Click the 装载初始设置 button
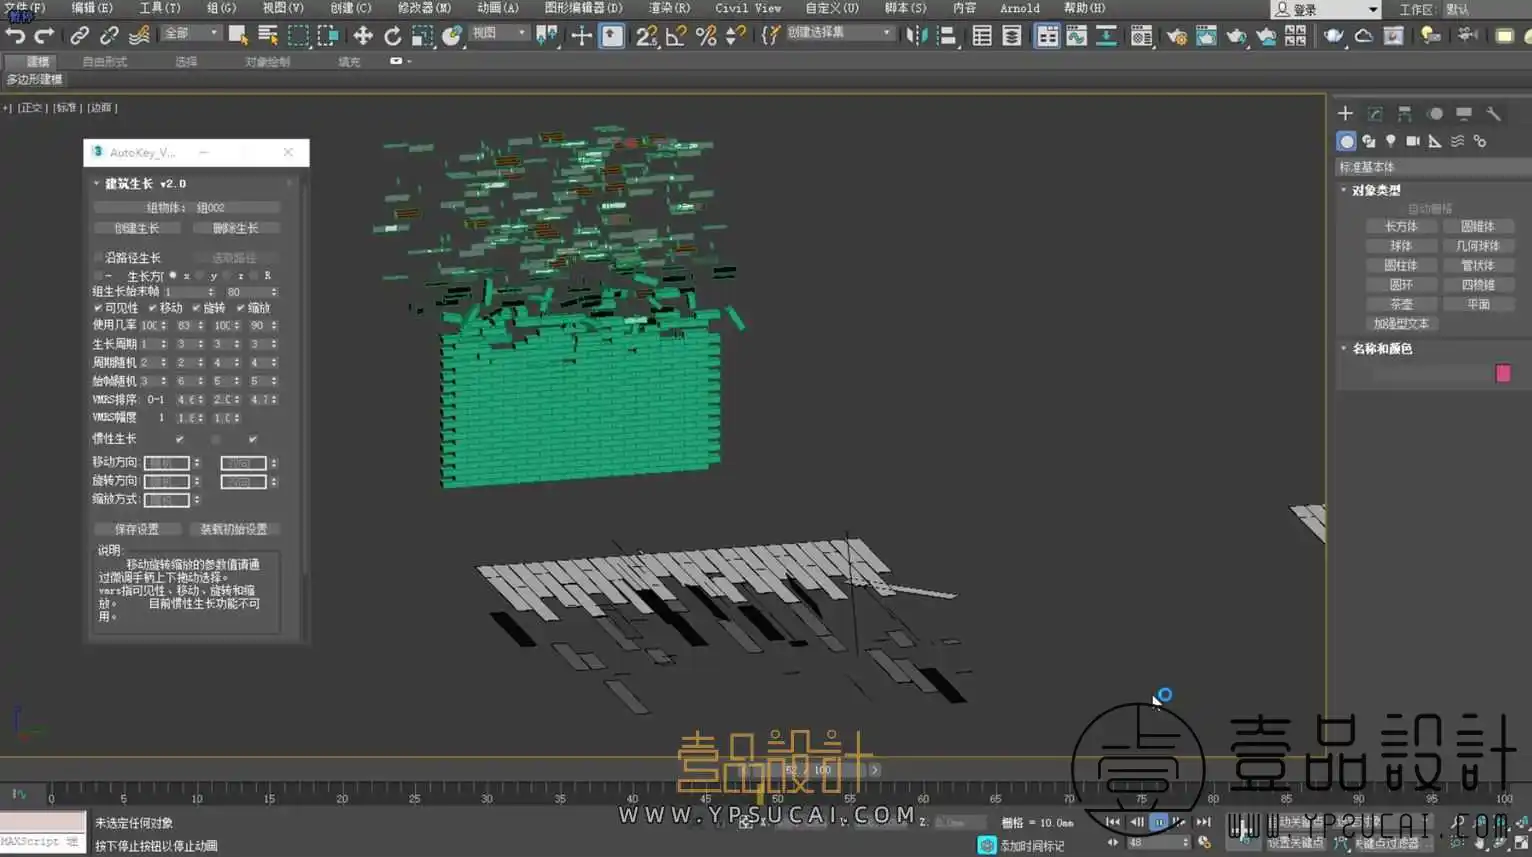 234,529
